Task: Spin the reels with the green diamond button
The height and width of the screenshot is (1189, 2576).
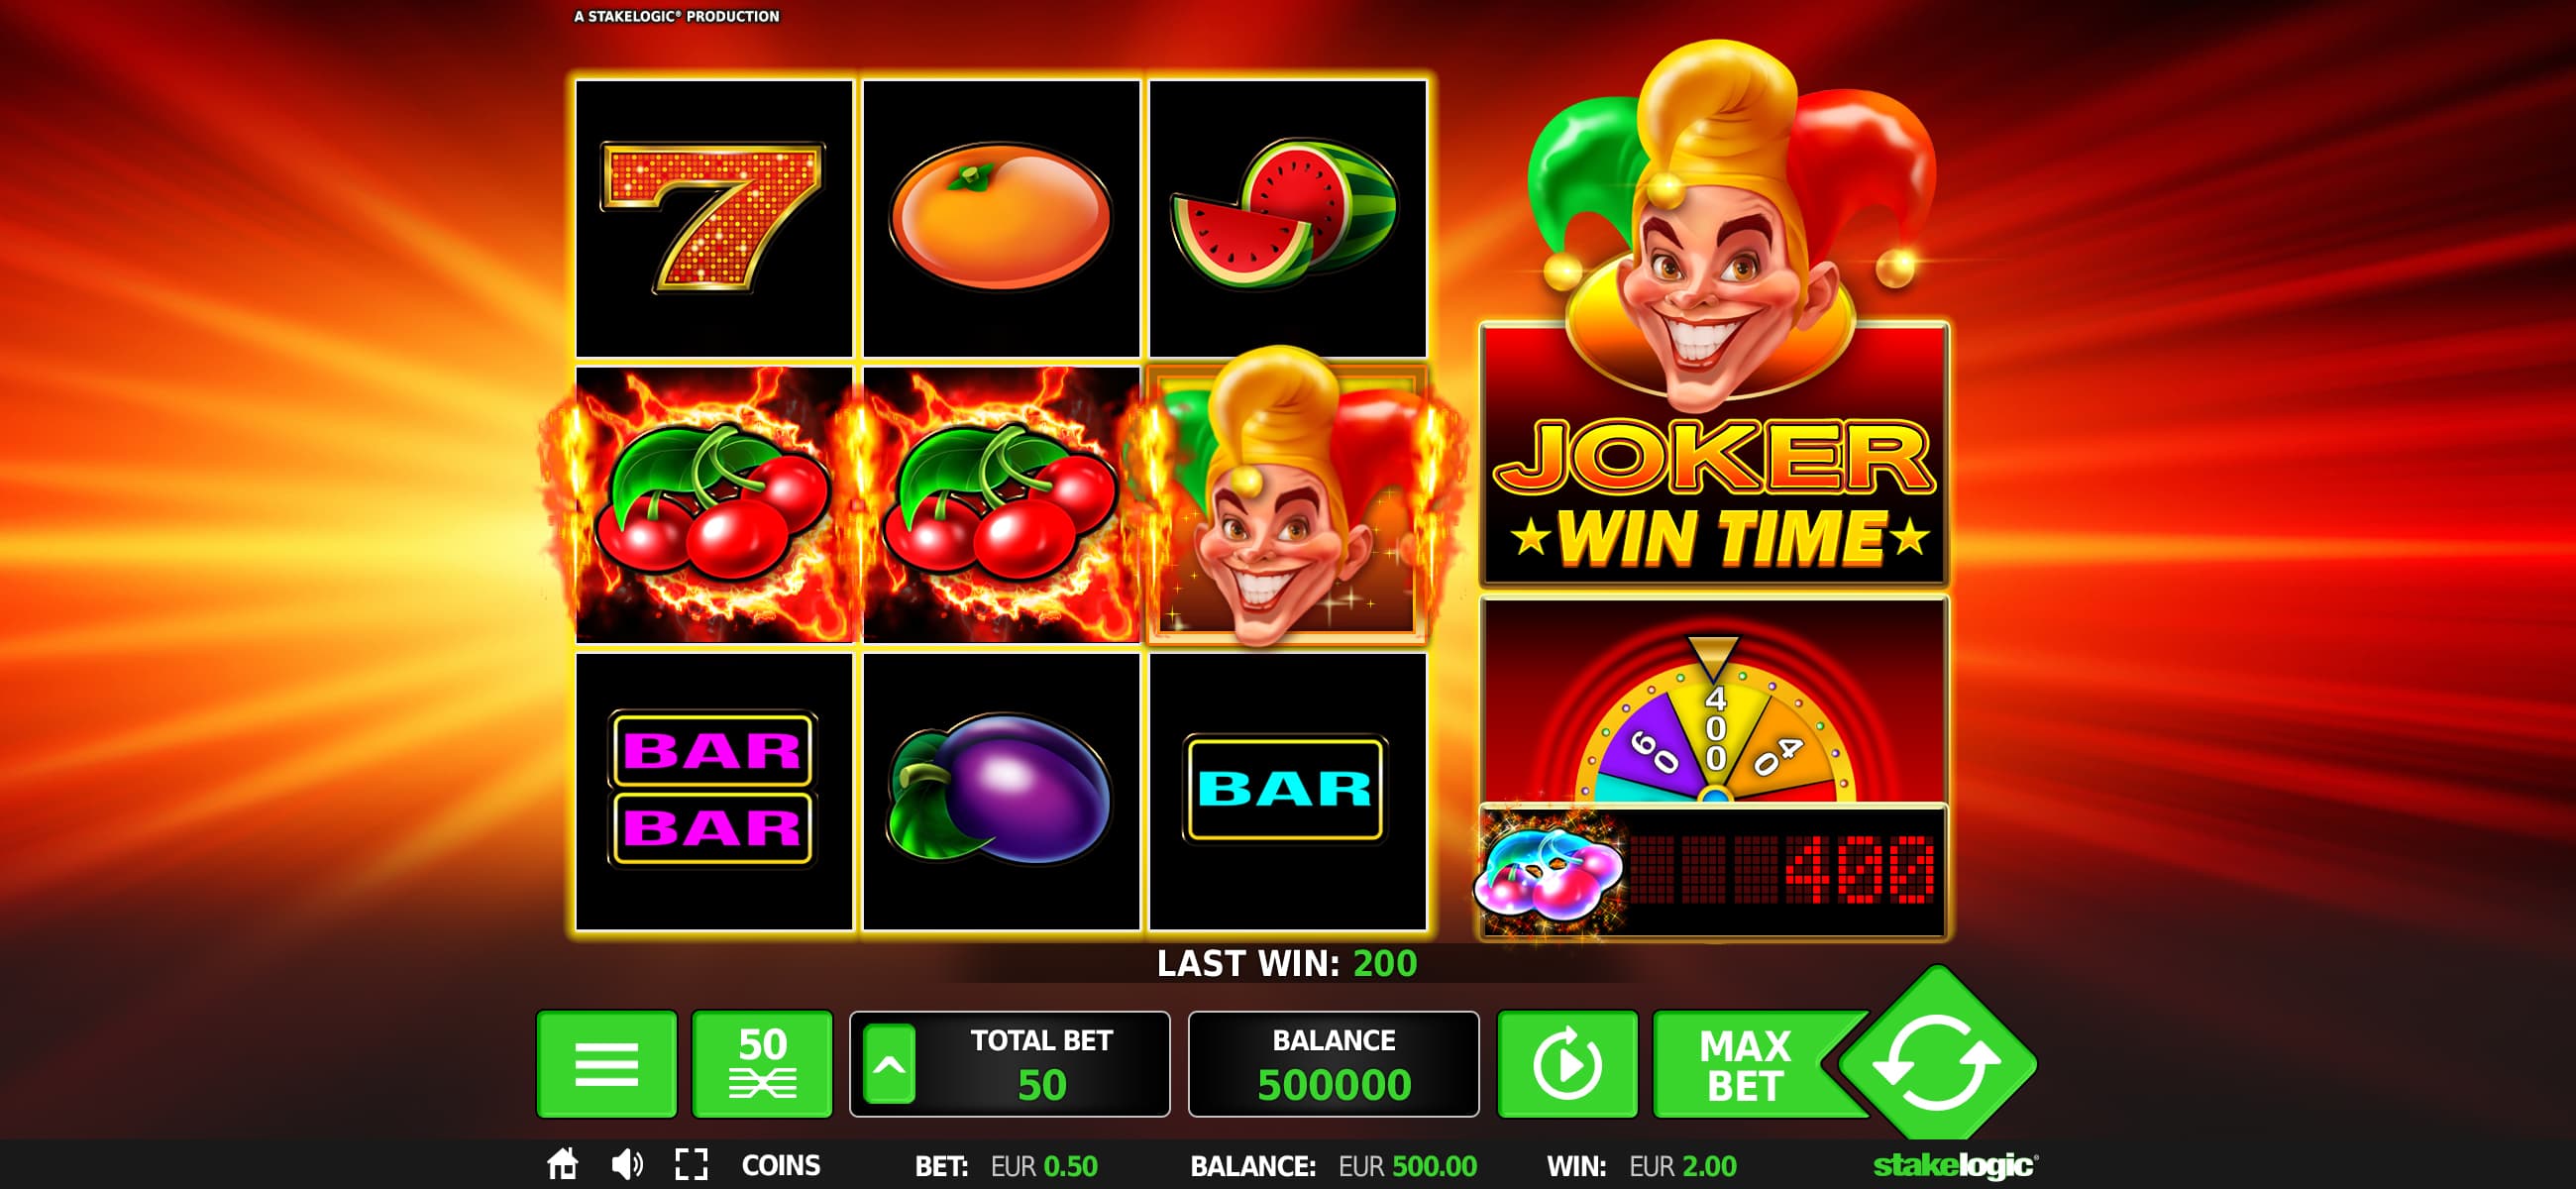Action: [1937, 1060]
